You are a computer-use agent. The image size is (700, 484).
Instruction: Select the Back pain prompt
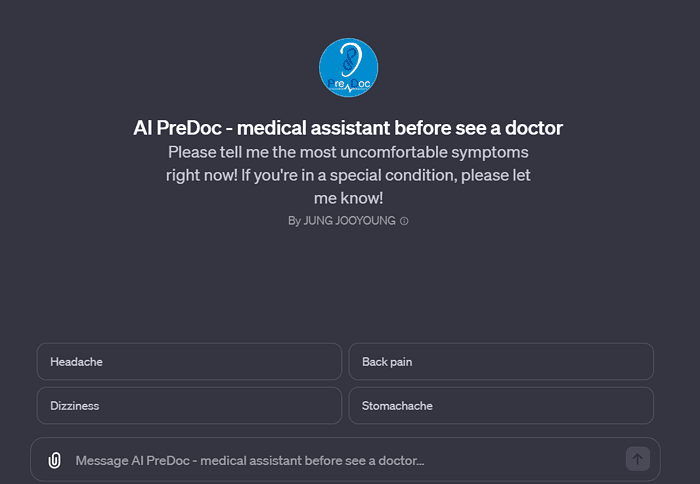click(x=501, y=362)
